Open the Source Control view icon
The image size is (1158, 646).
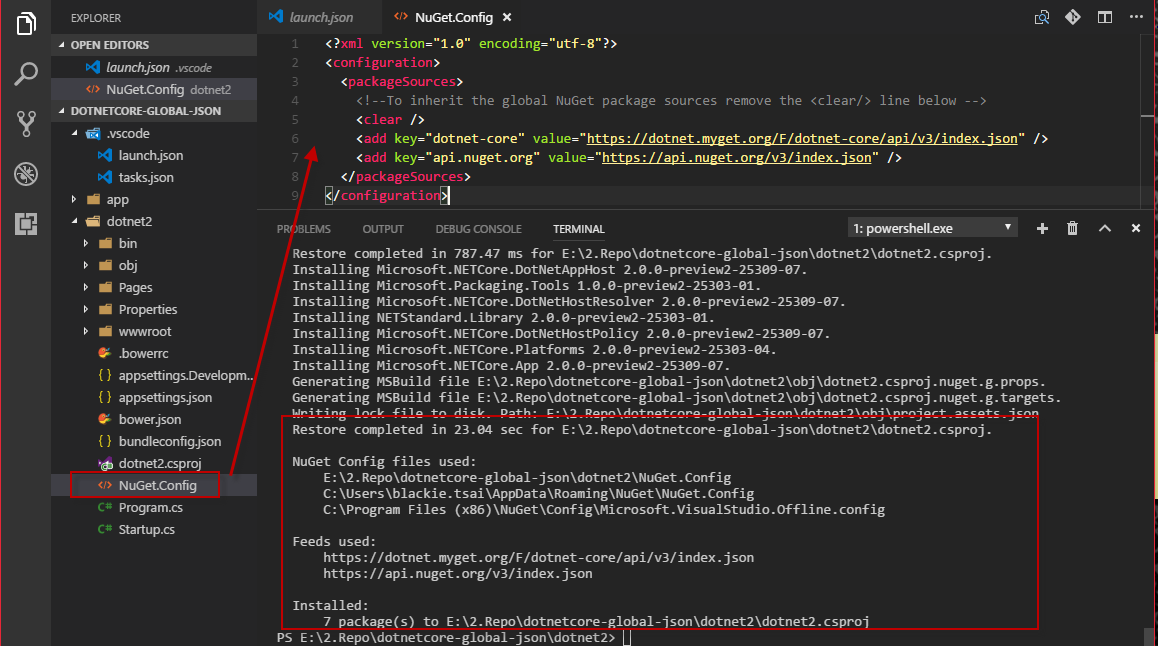[26, 124]
